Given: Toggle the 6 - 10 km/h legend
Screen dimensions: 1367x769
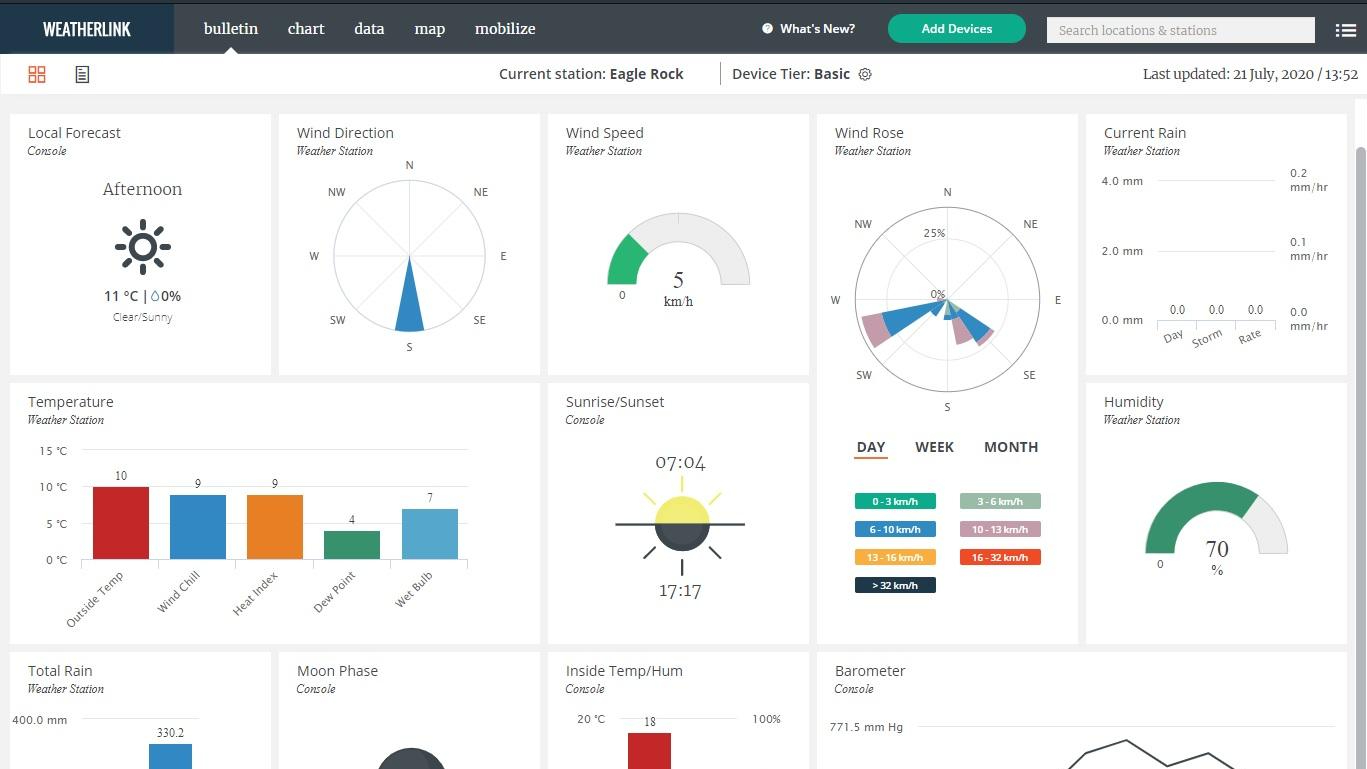Looking at the screenshot, I should (x=895, y=529).
